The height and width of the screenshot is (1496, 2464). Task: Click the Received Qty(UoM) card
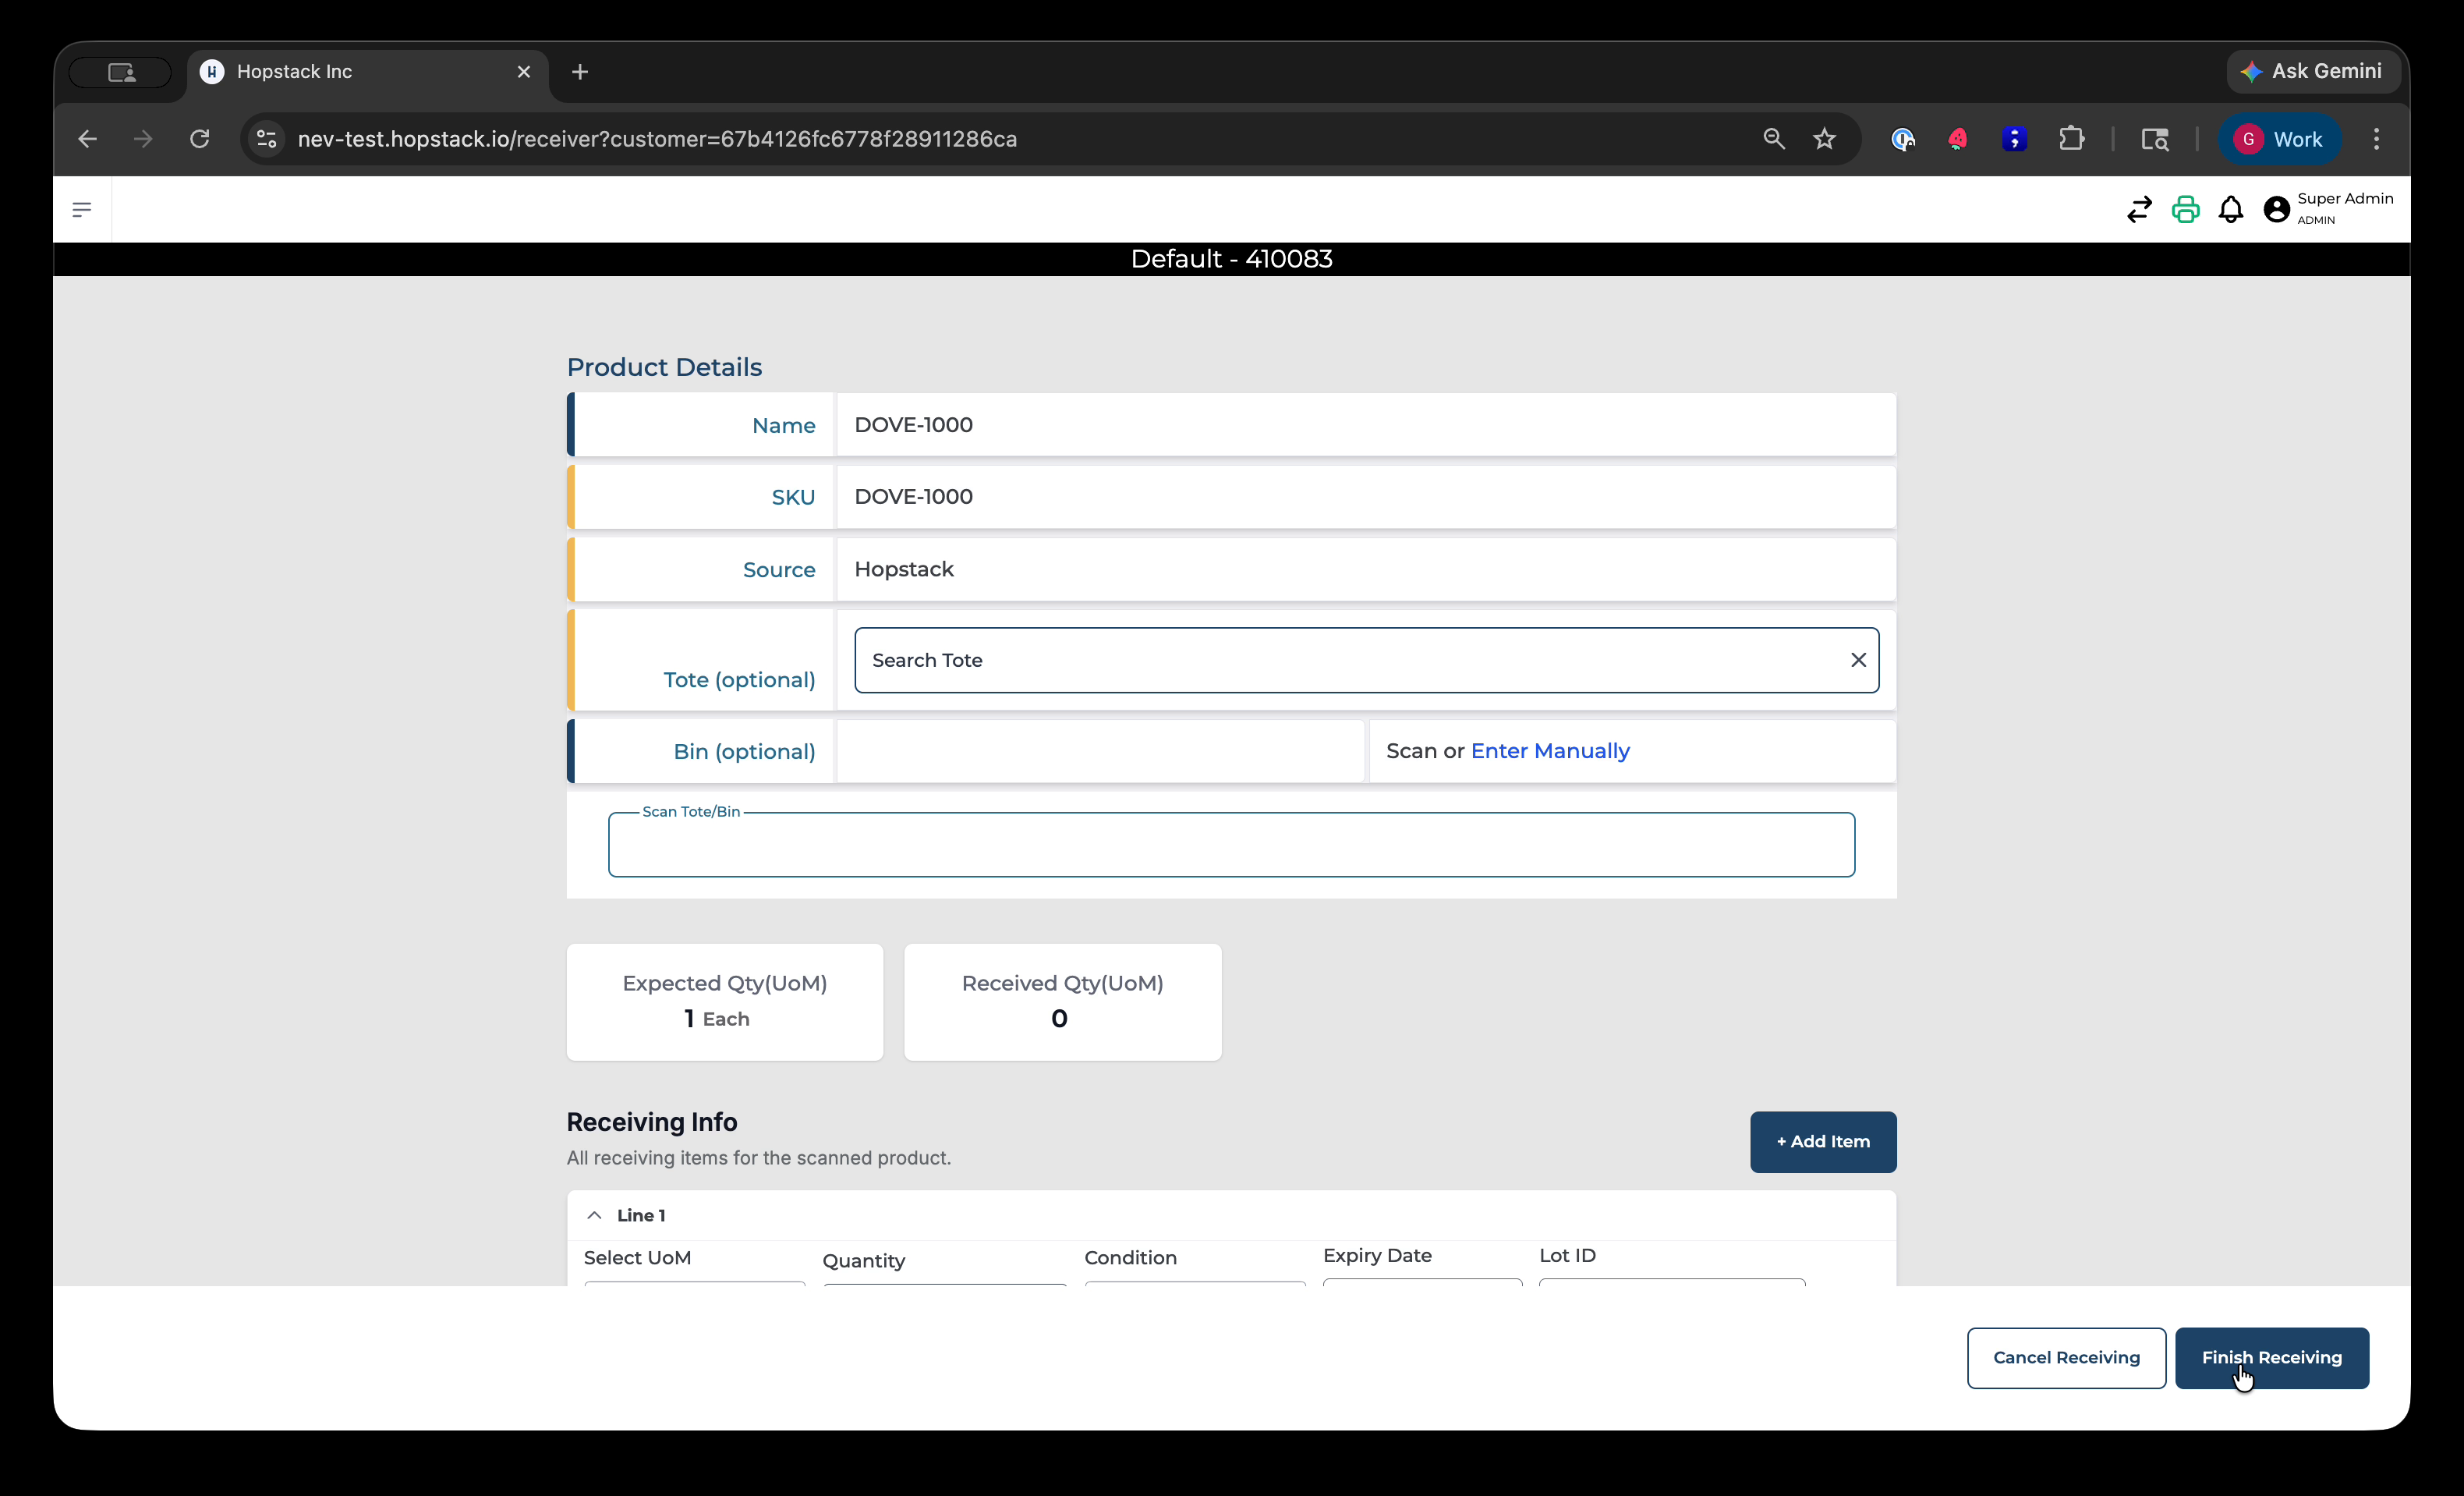pos(1062,1002)
